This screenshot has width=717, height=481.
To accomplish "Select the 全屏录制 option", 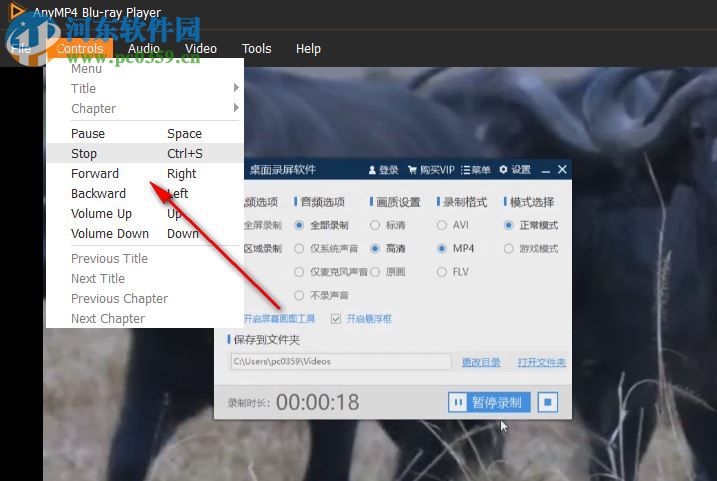I will click(262, 225).
